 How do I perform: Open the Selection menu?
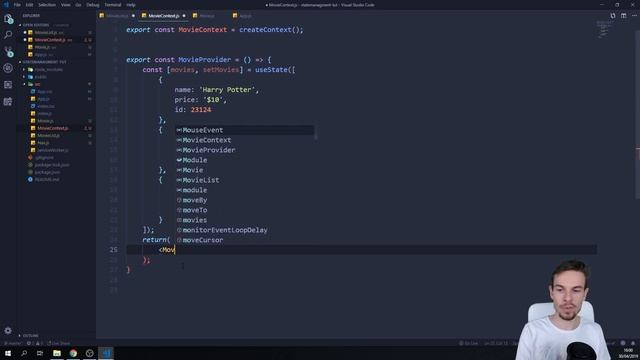[47, 5]
